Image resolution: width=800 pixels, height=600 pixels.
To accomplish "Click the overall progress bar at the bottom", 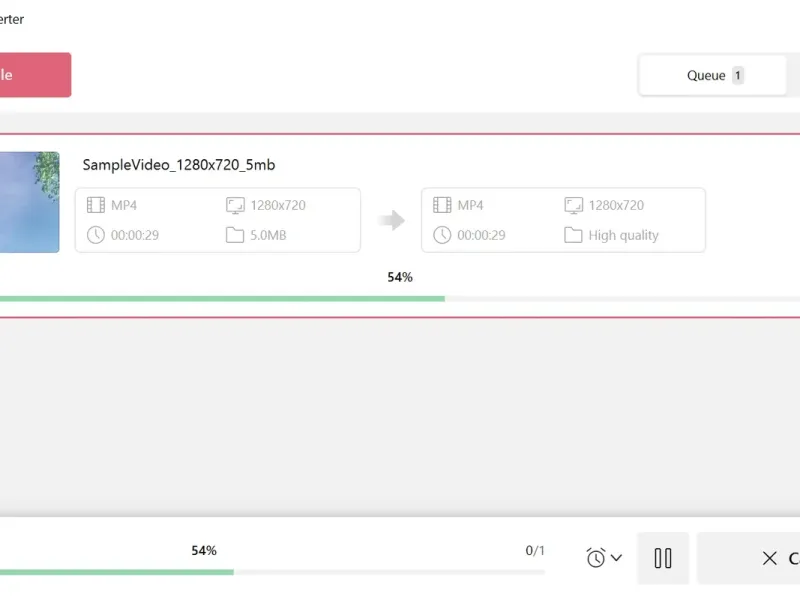I will [270, 572].
